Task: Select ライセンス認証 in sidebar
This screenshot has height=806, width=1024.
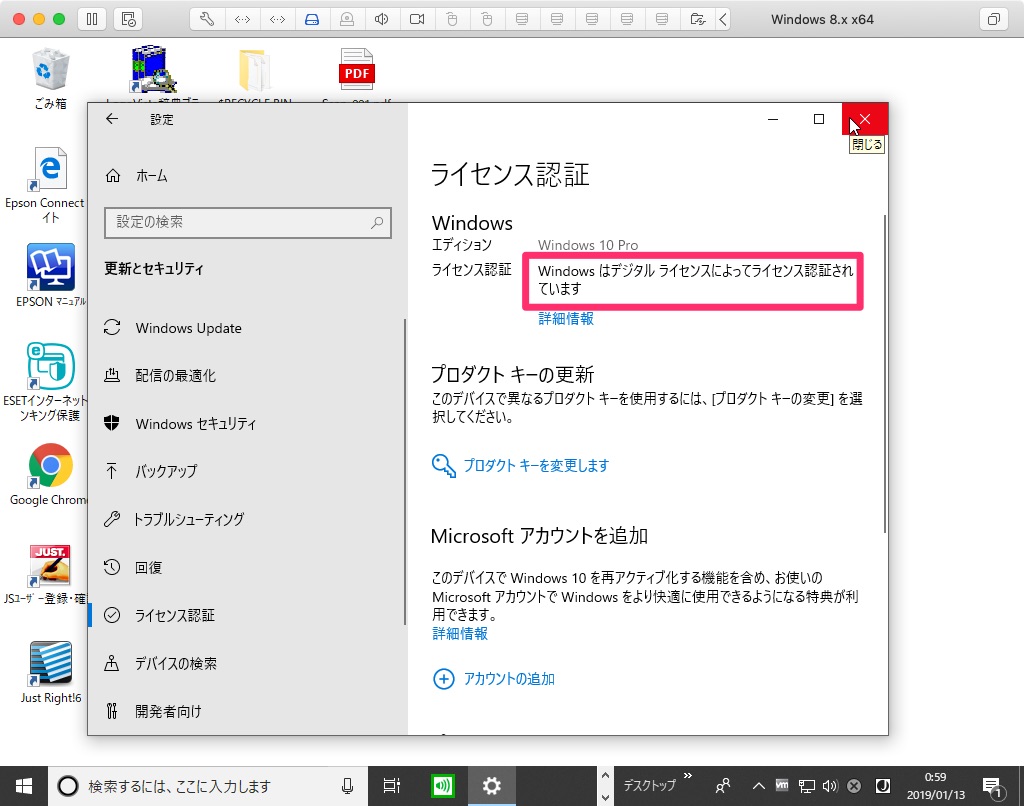Action: click(x=247, y=615)
